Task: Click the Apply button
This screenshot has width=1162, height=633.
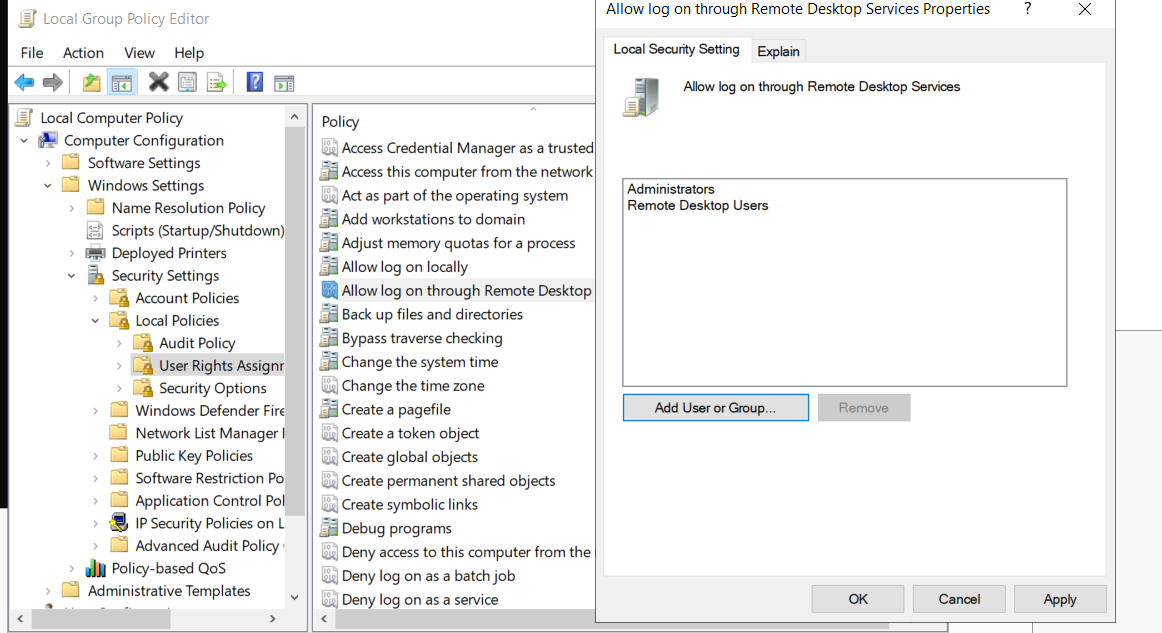Action: 1060,599
